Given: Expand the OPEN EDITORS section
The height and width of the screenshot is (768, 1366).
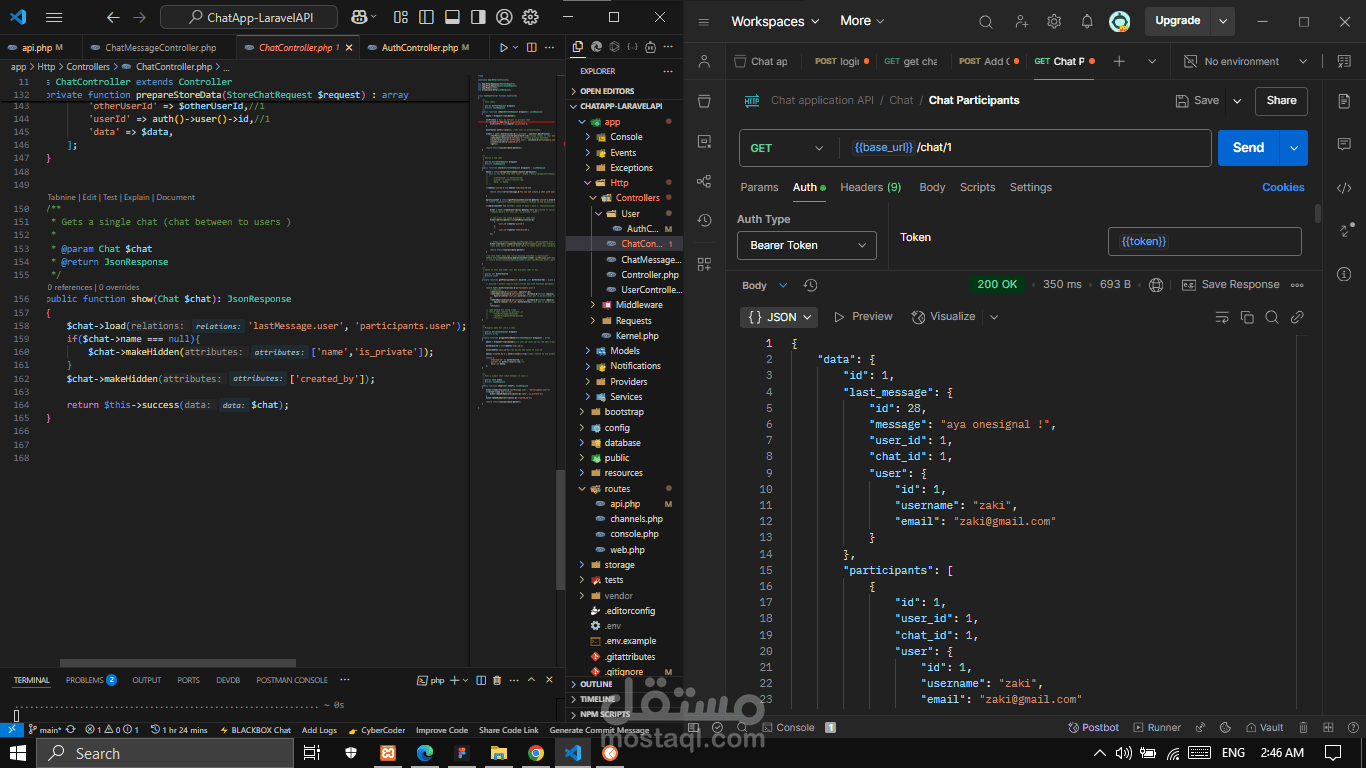Looking at the screenshot, I should 623,91.
